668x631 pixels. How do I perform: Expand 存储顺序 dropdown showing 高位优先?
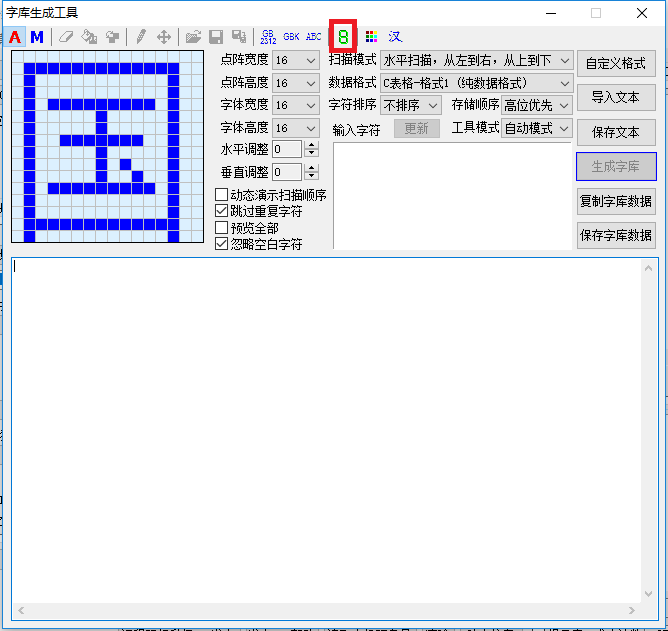point(537,105)
